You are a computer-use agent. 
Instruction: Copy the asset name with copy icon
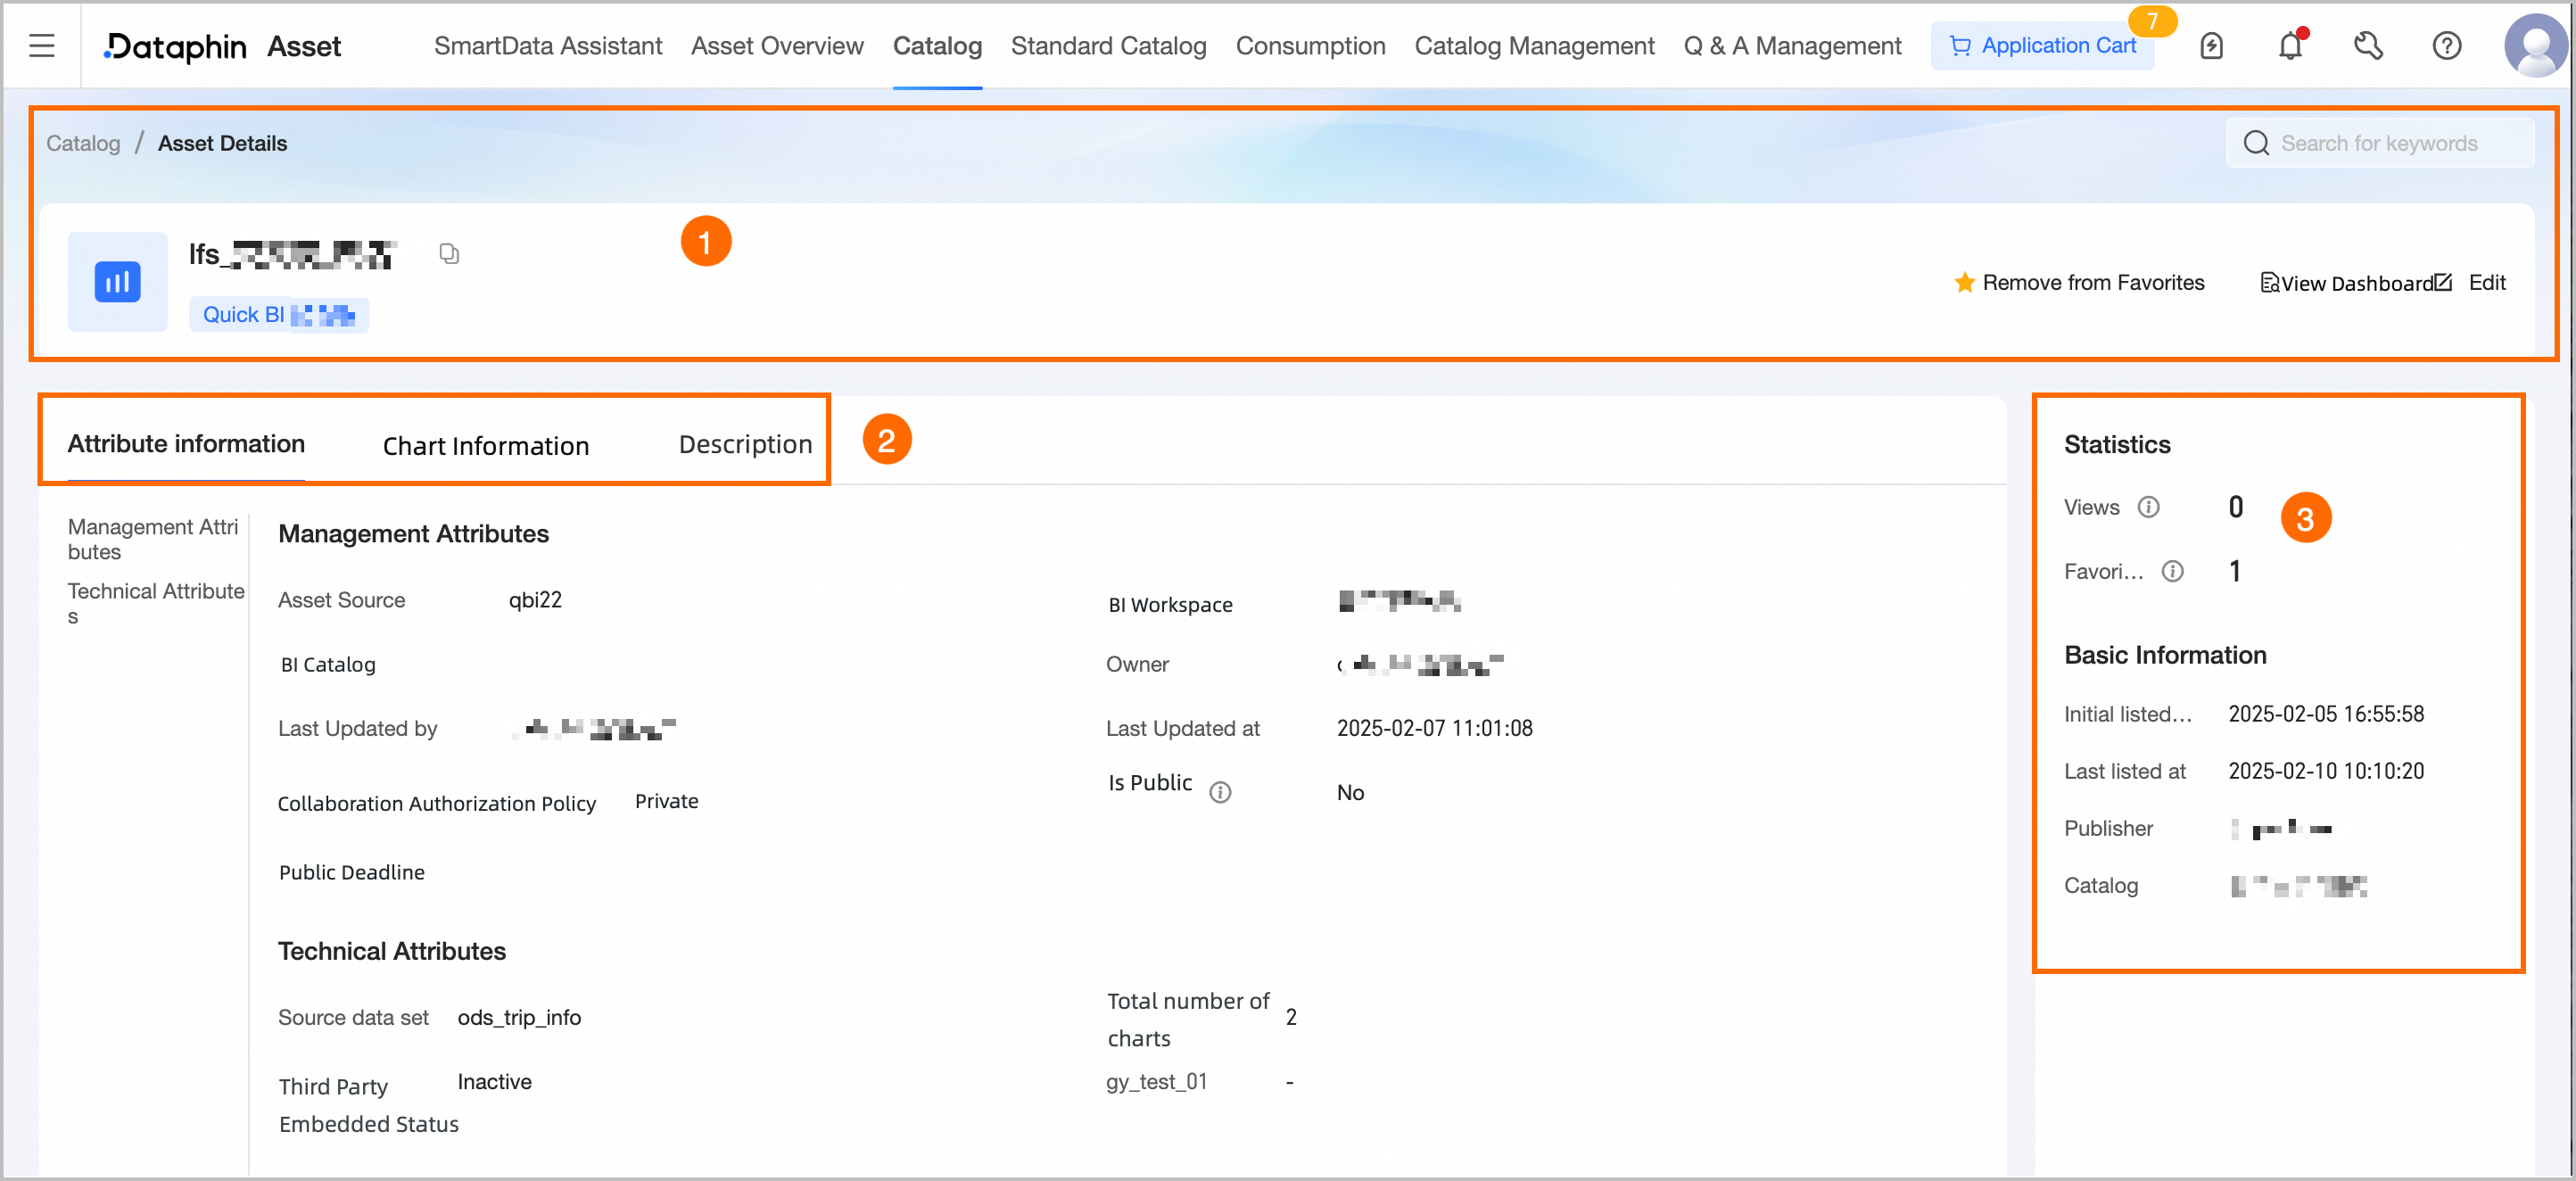click(449, 254)
